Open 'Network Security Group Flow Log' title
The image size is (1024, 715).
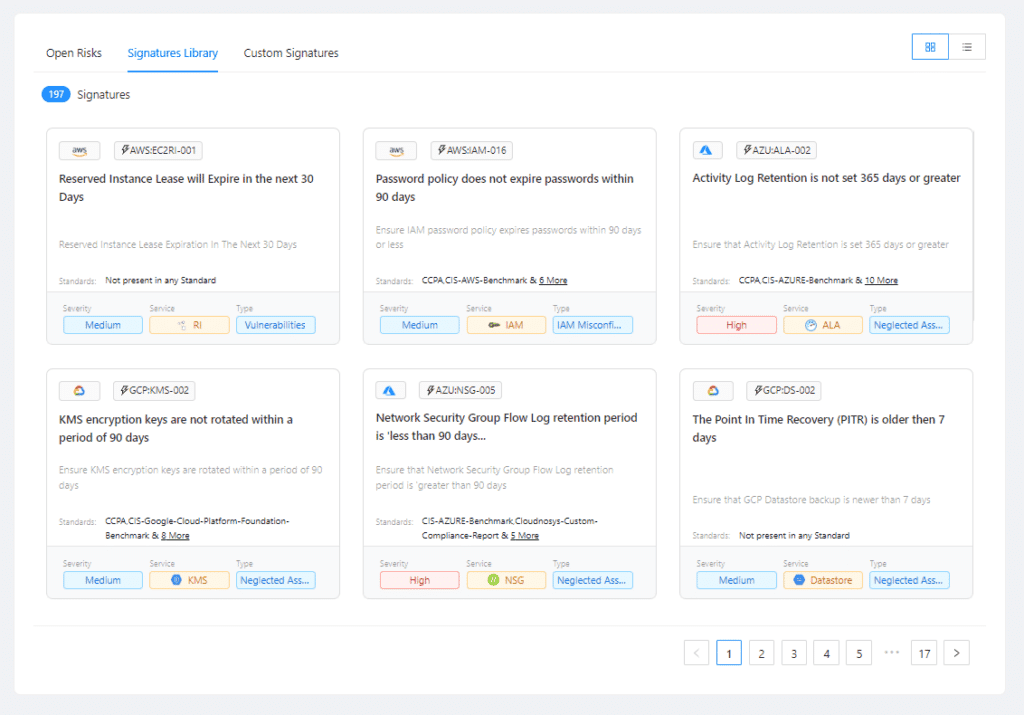coord(506,426)
